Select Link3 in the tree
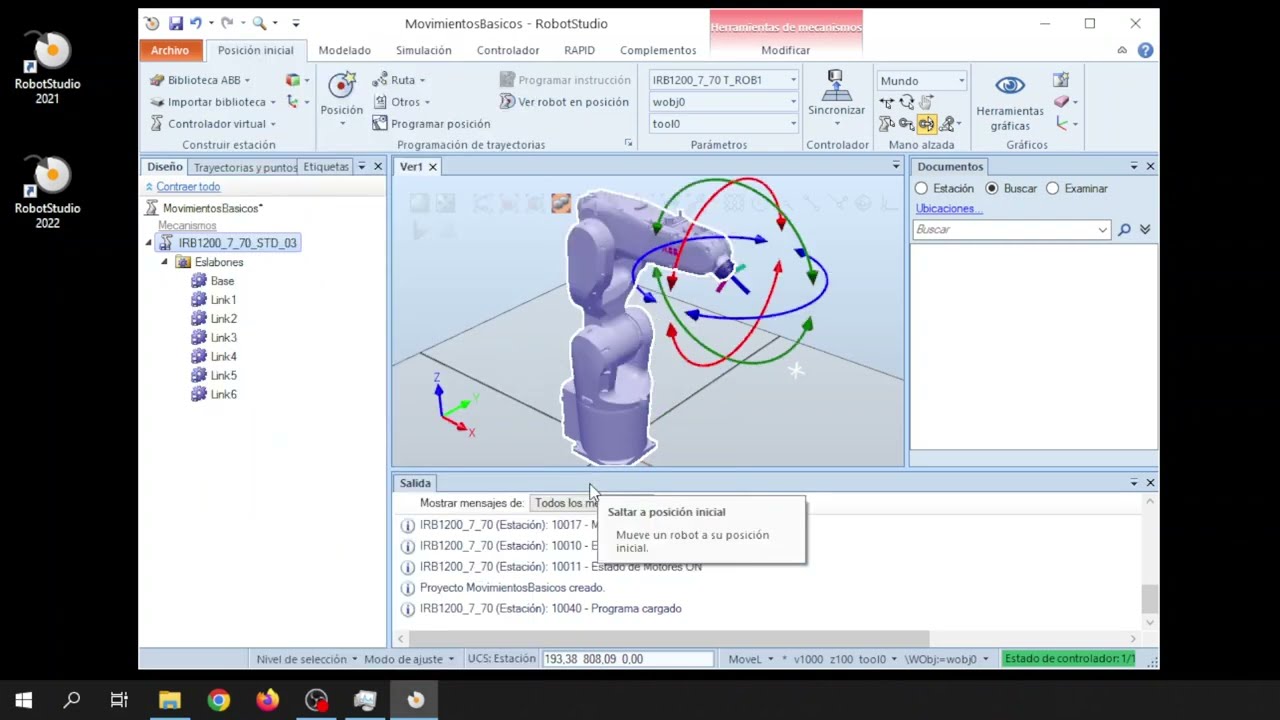The height and width of the screenshot is (720, 1280). [x=223, y=338]
